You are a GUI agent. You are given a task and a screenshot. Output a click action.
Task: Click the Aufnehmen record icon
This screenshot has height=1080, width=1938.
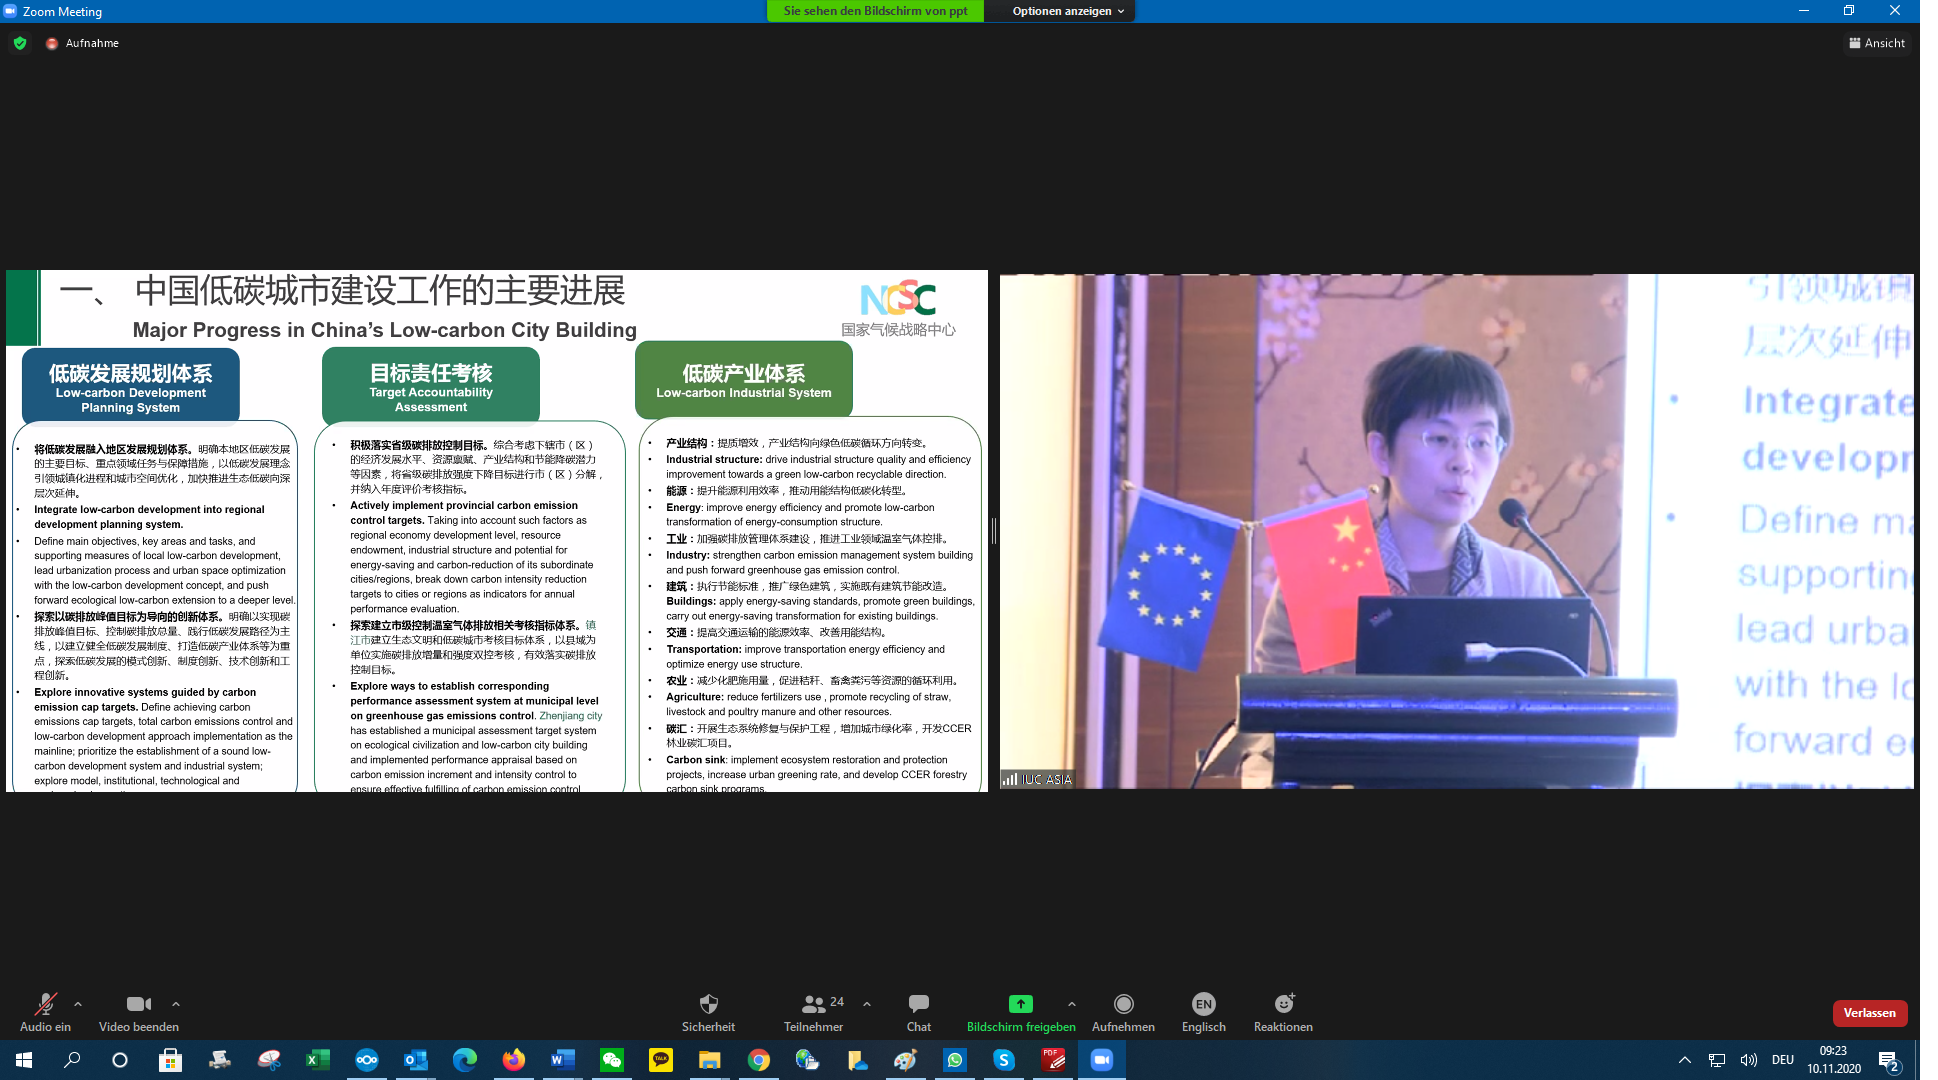coord(1123,1004)
